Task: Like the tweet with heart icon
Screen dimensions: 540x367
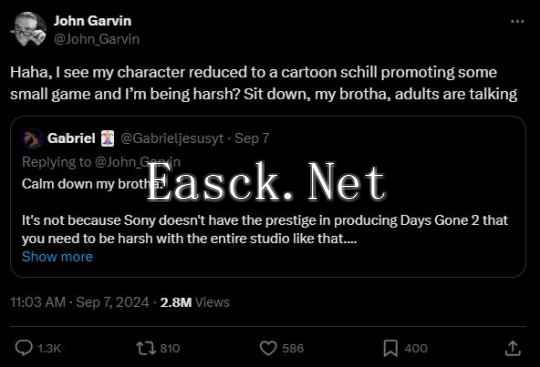Action: [x=268, y=348]
